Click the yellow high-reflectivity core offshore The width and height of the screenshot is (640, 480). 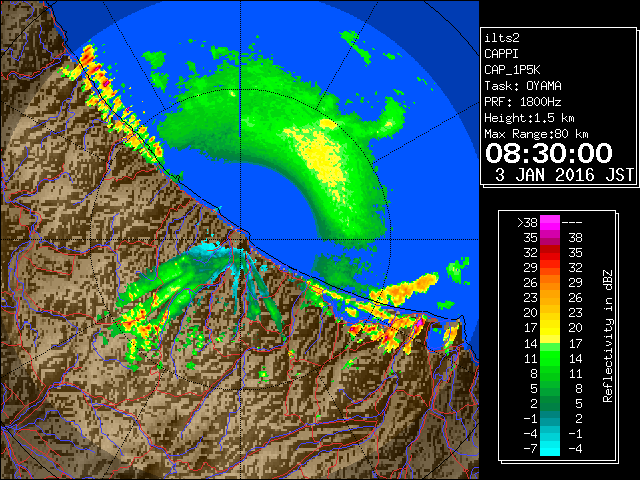click(322, 157)
